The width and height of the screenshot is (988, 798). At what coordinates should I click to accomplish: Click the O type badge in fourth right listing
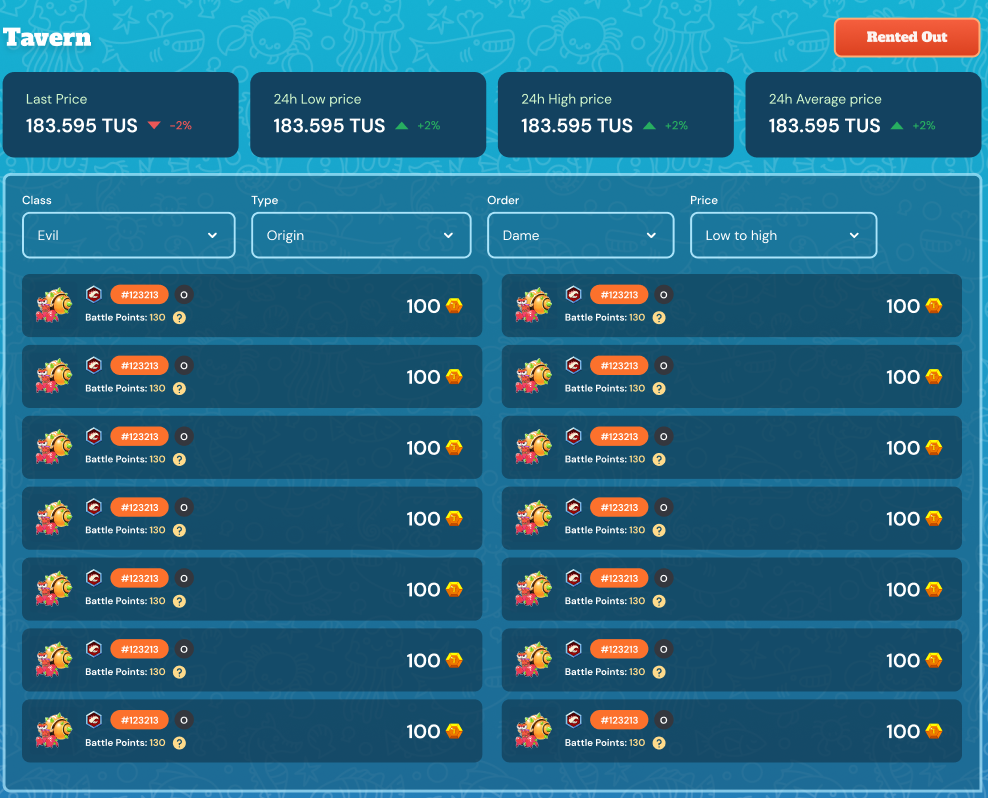pos(663,507)
